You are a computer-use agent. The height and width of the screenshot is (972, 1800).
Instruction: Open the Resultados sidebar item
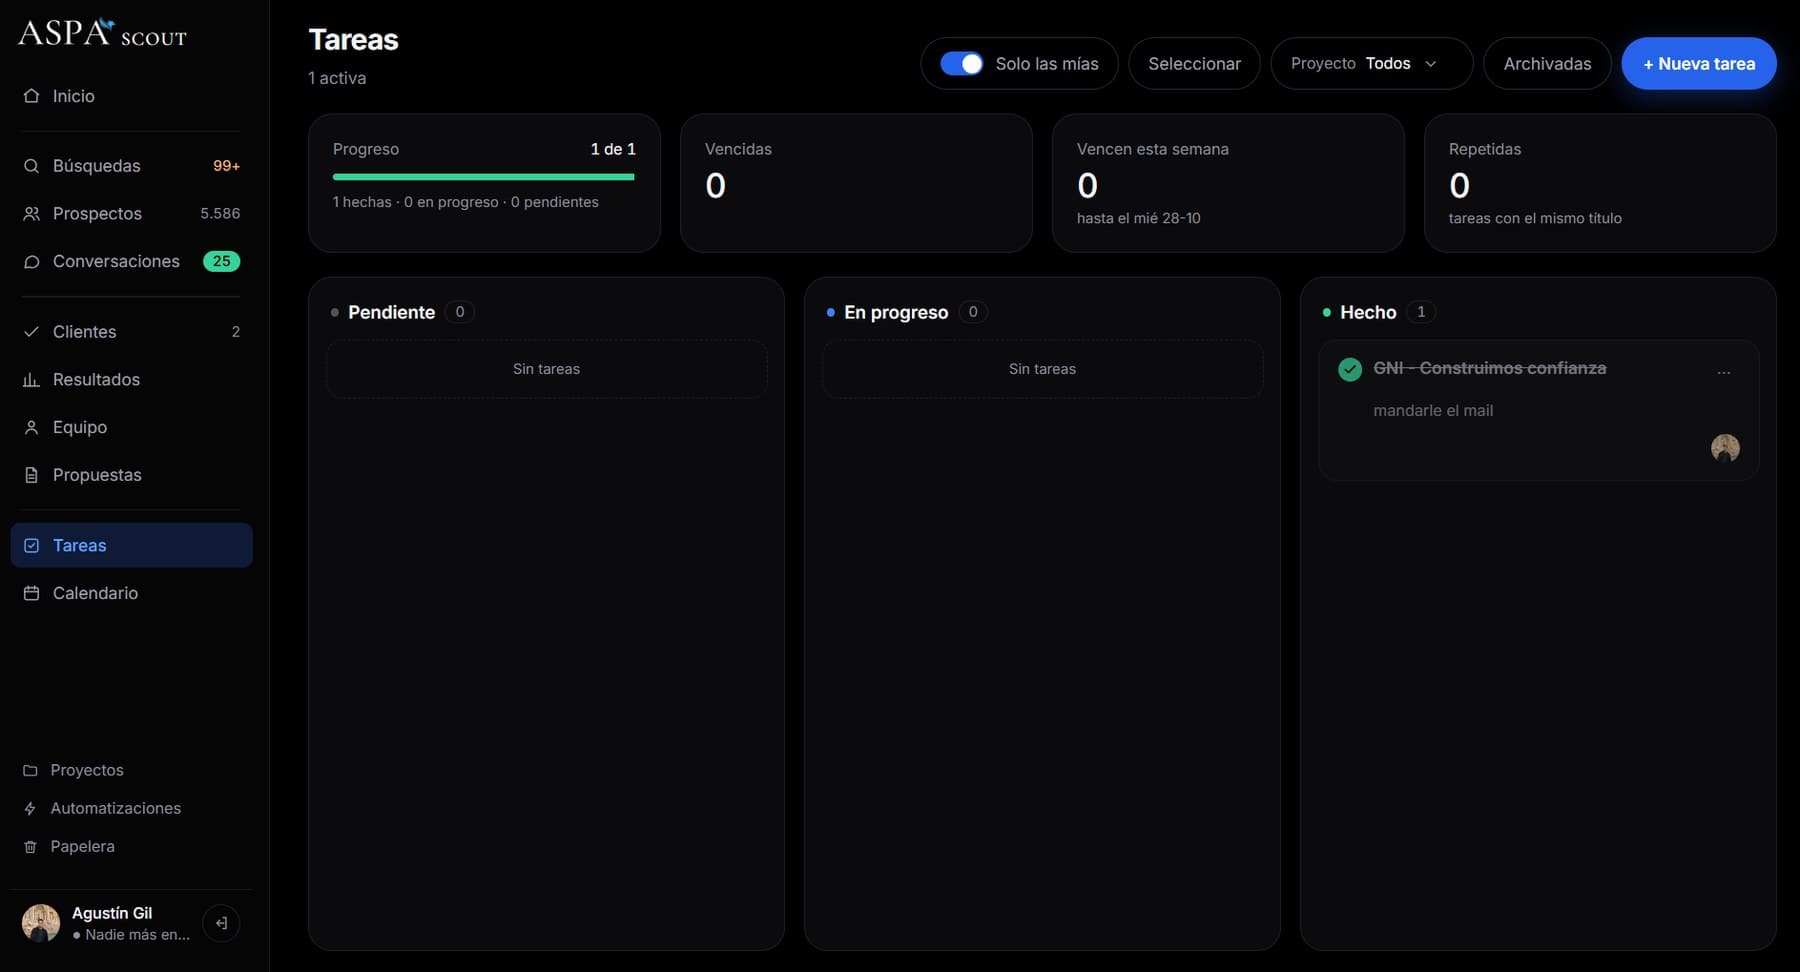click(x=132, y=380)
